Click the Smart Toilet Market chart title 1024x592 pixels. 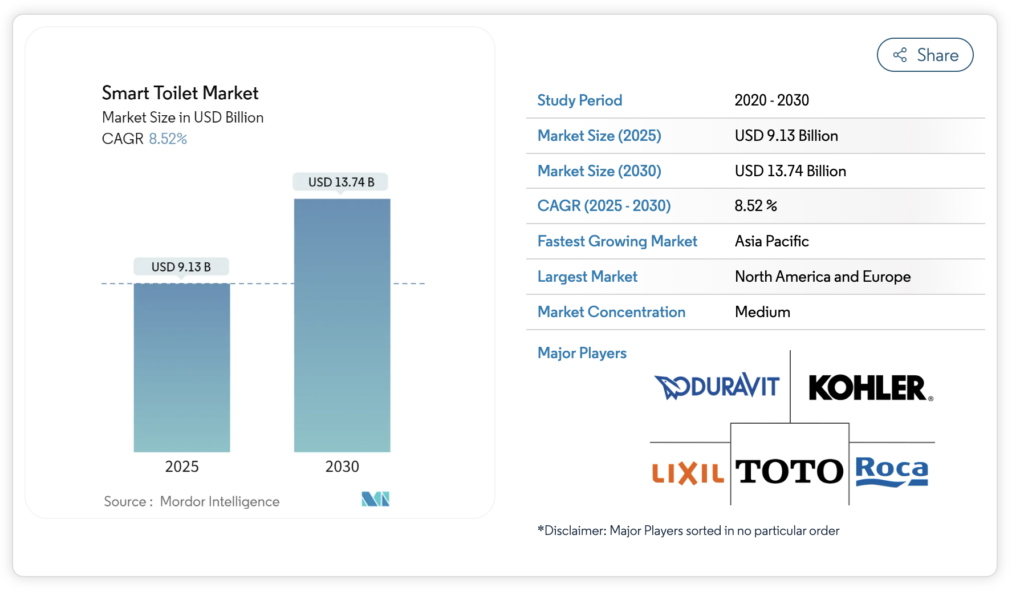tap(180, 93)
